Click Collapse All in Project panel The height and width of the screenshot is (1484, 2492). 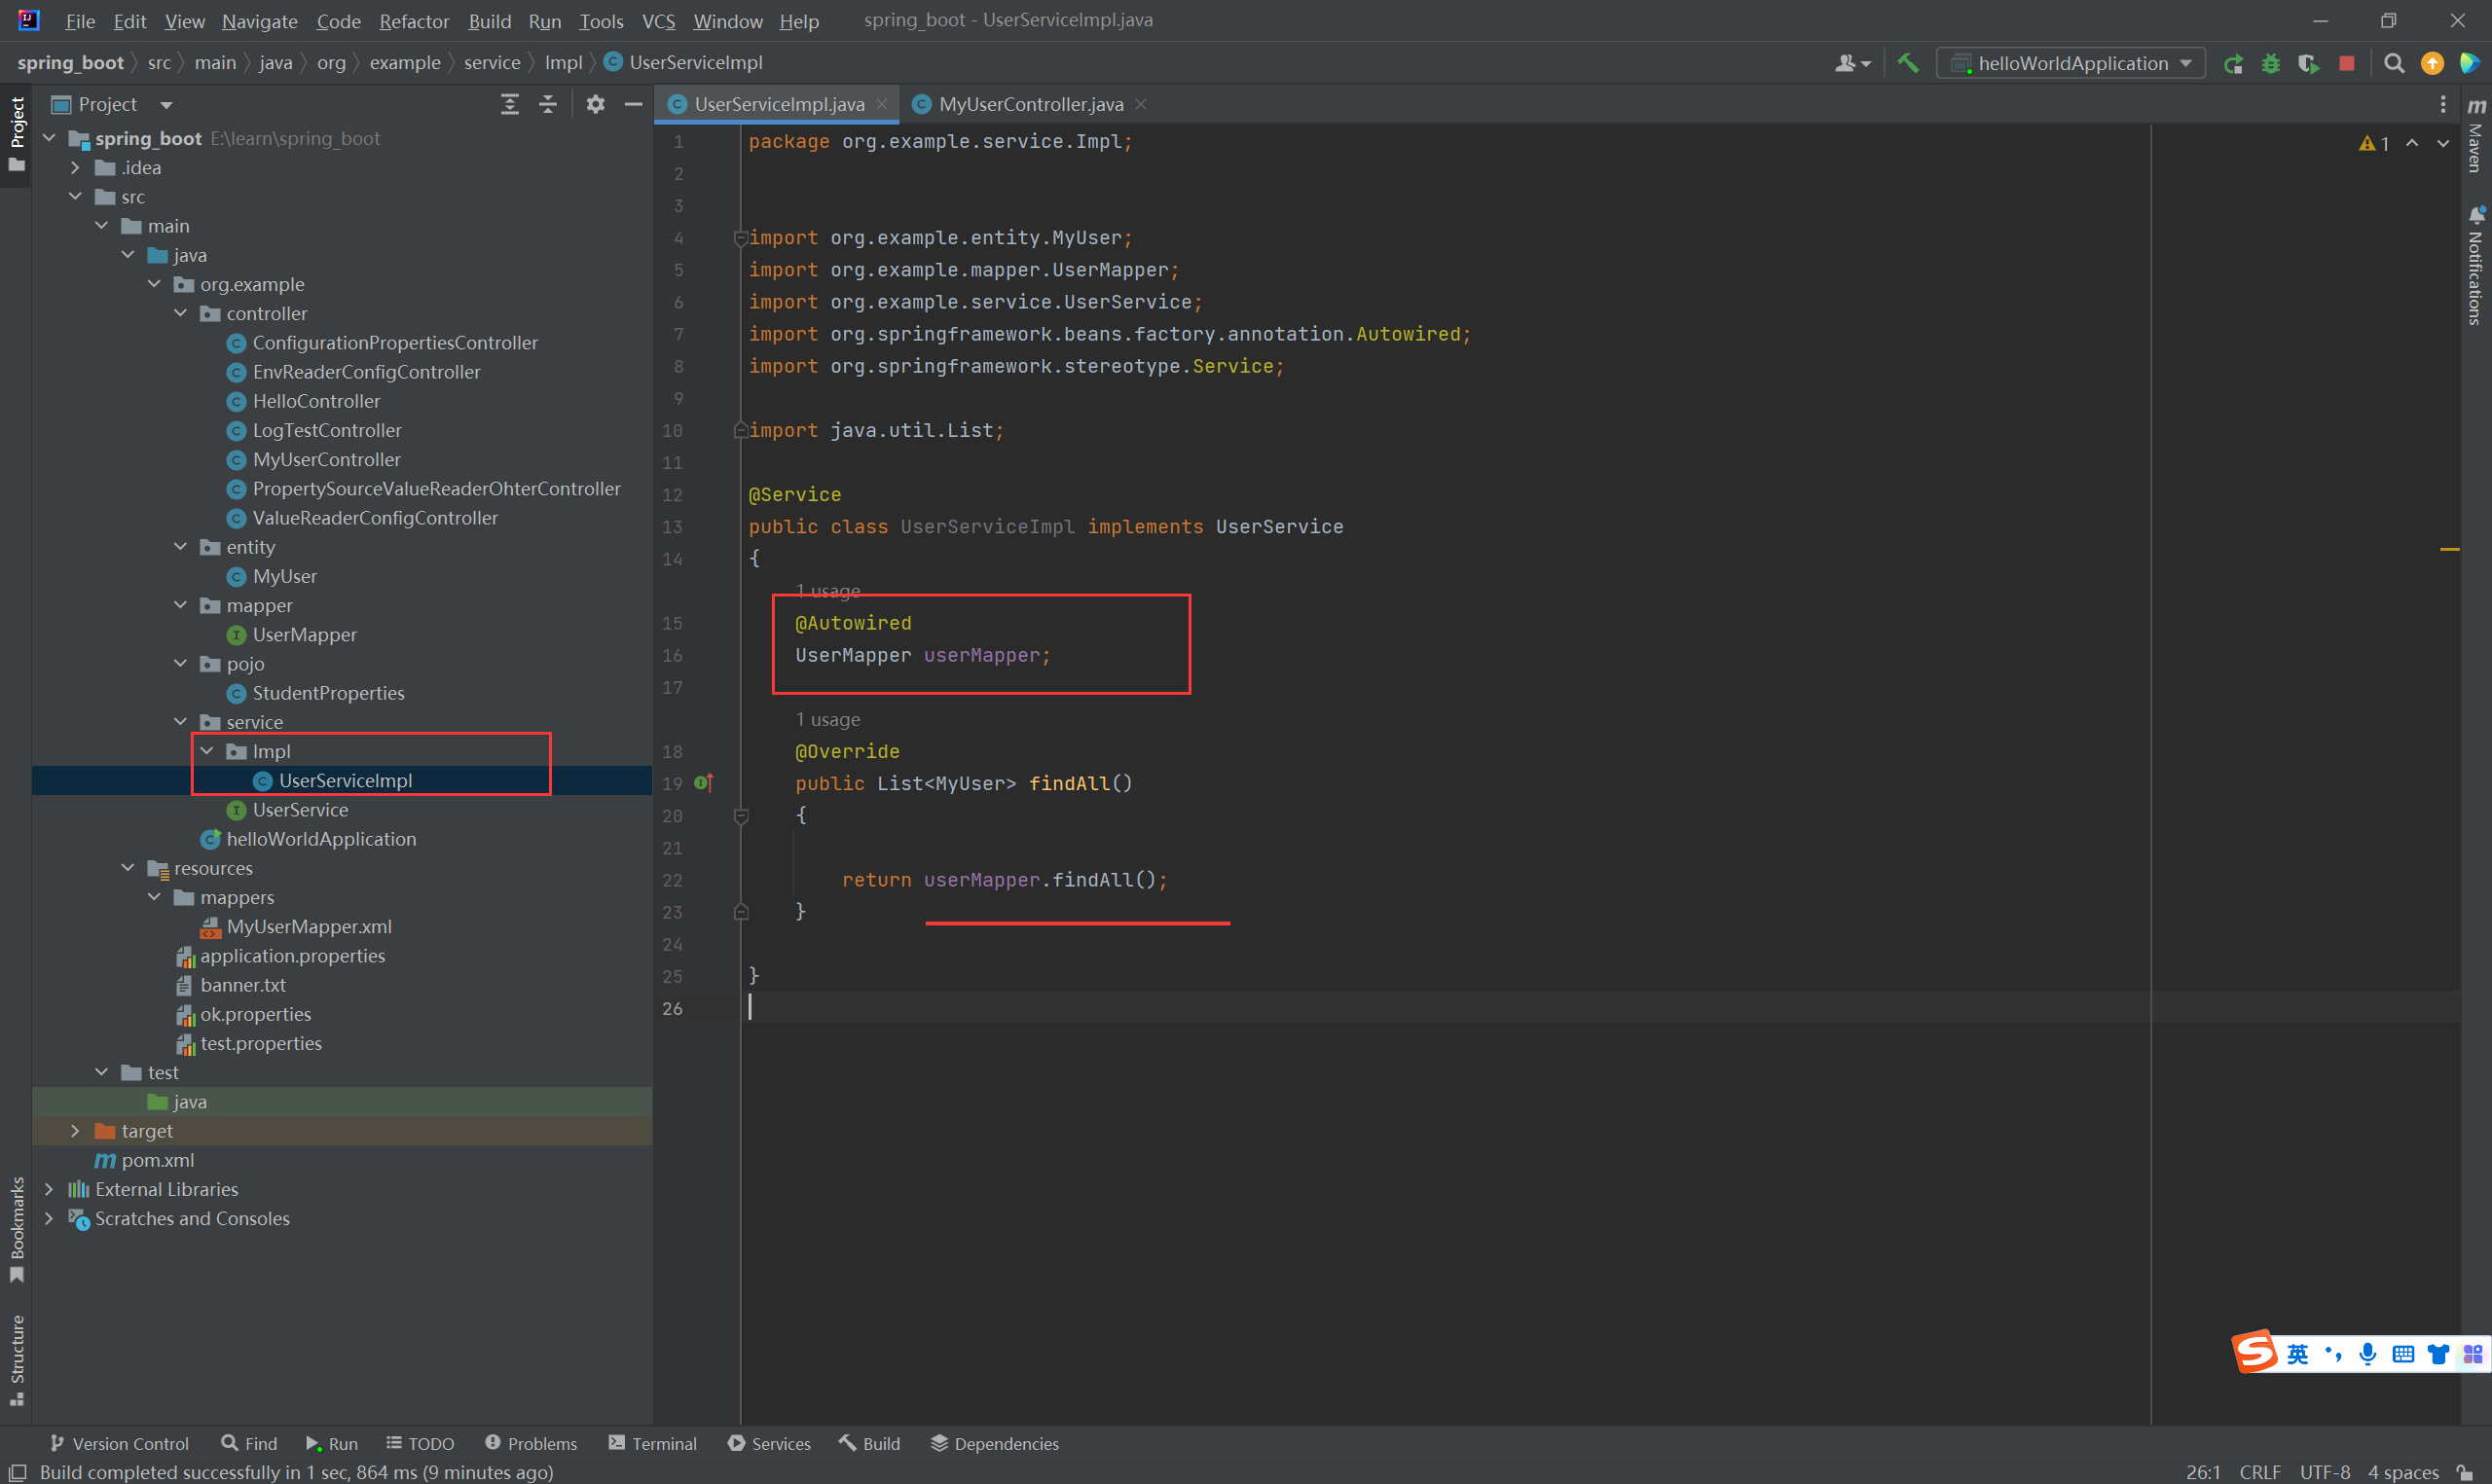point(548,104)
